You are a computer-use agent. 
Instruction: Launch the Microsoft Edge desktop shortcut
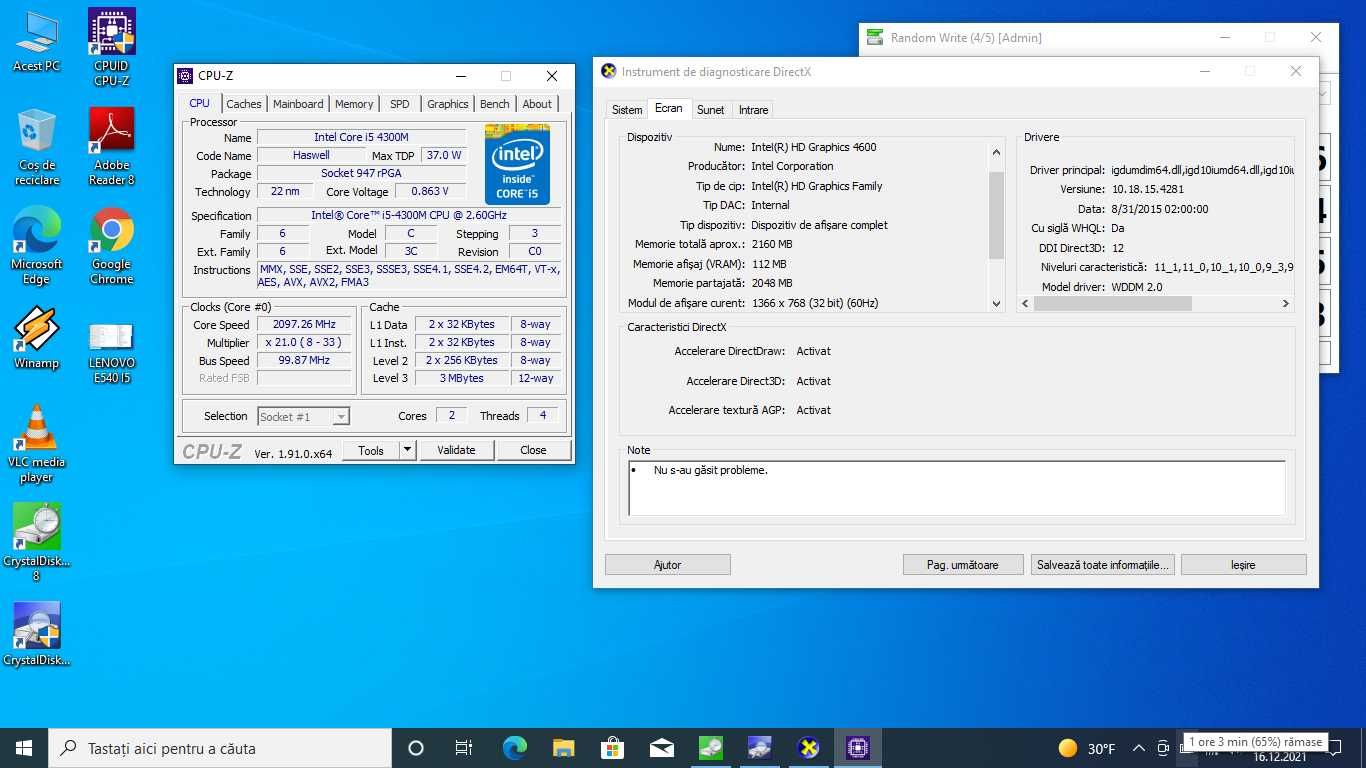click(x=37, y=246)
